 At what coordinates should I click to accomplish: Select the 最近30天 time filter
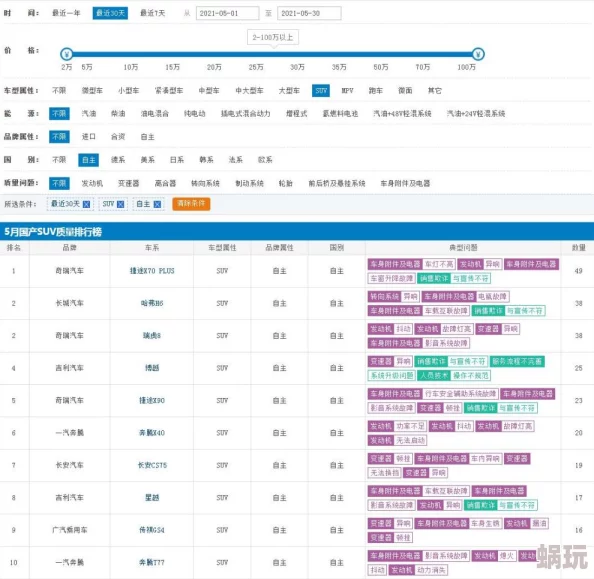[x=110, y=13]
